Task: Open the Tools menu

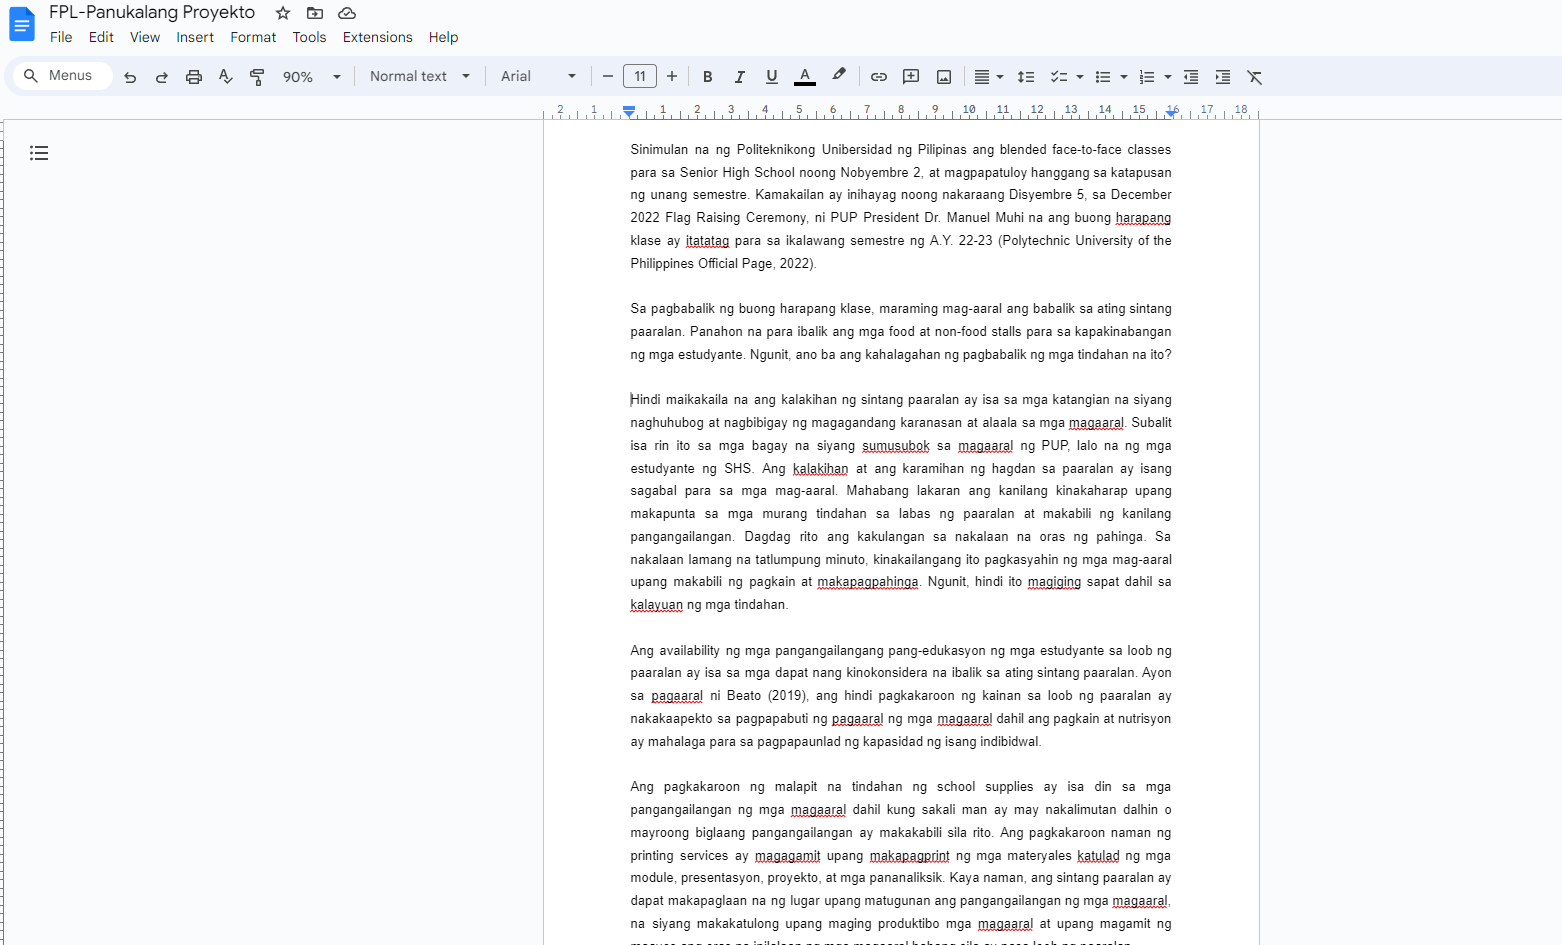Action: 309,37
